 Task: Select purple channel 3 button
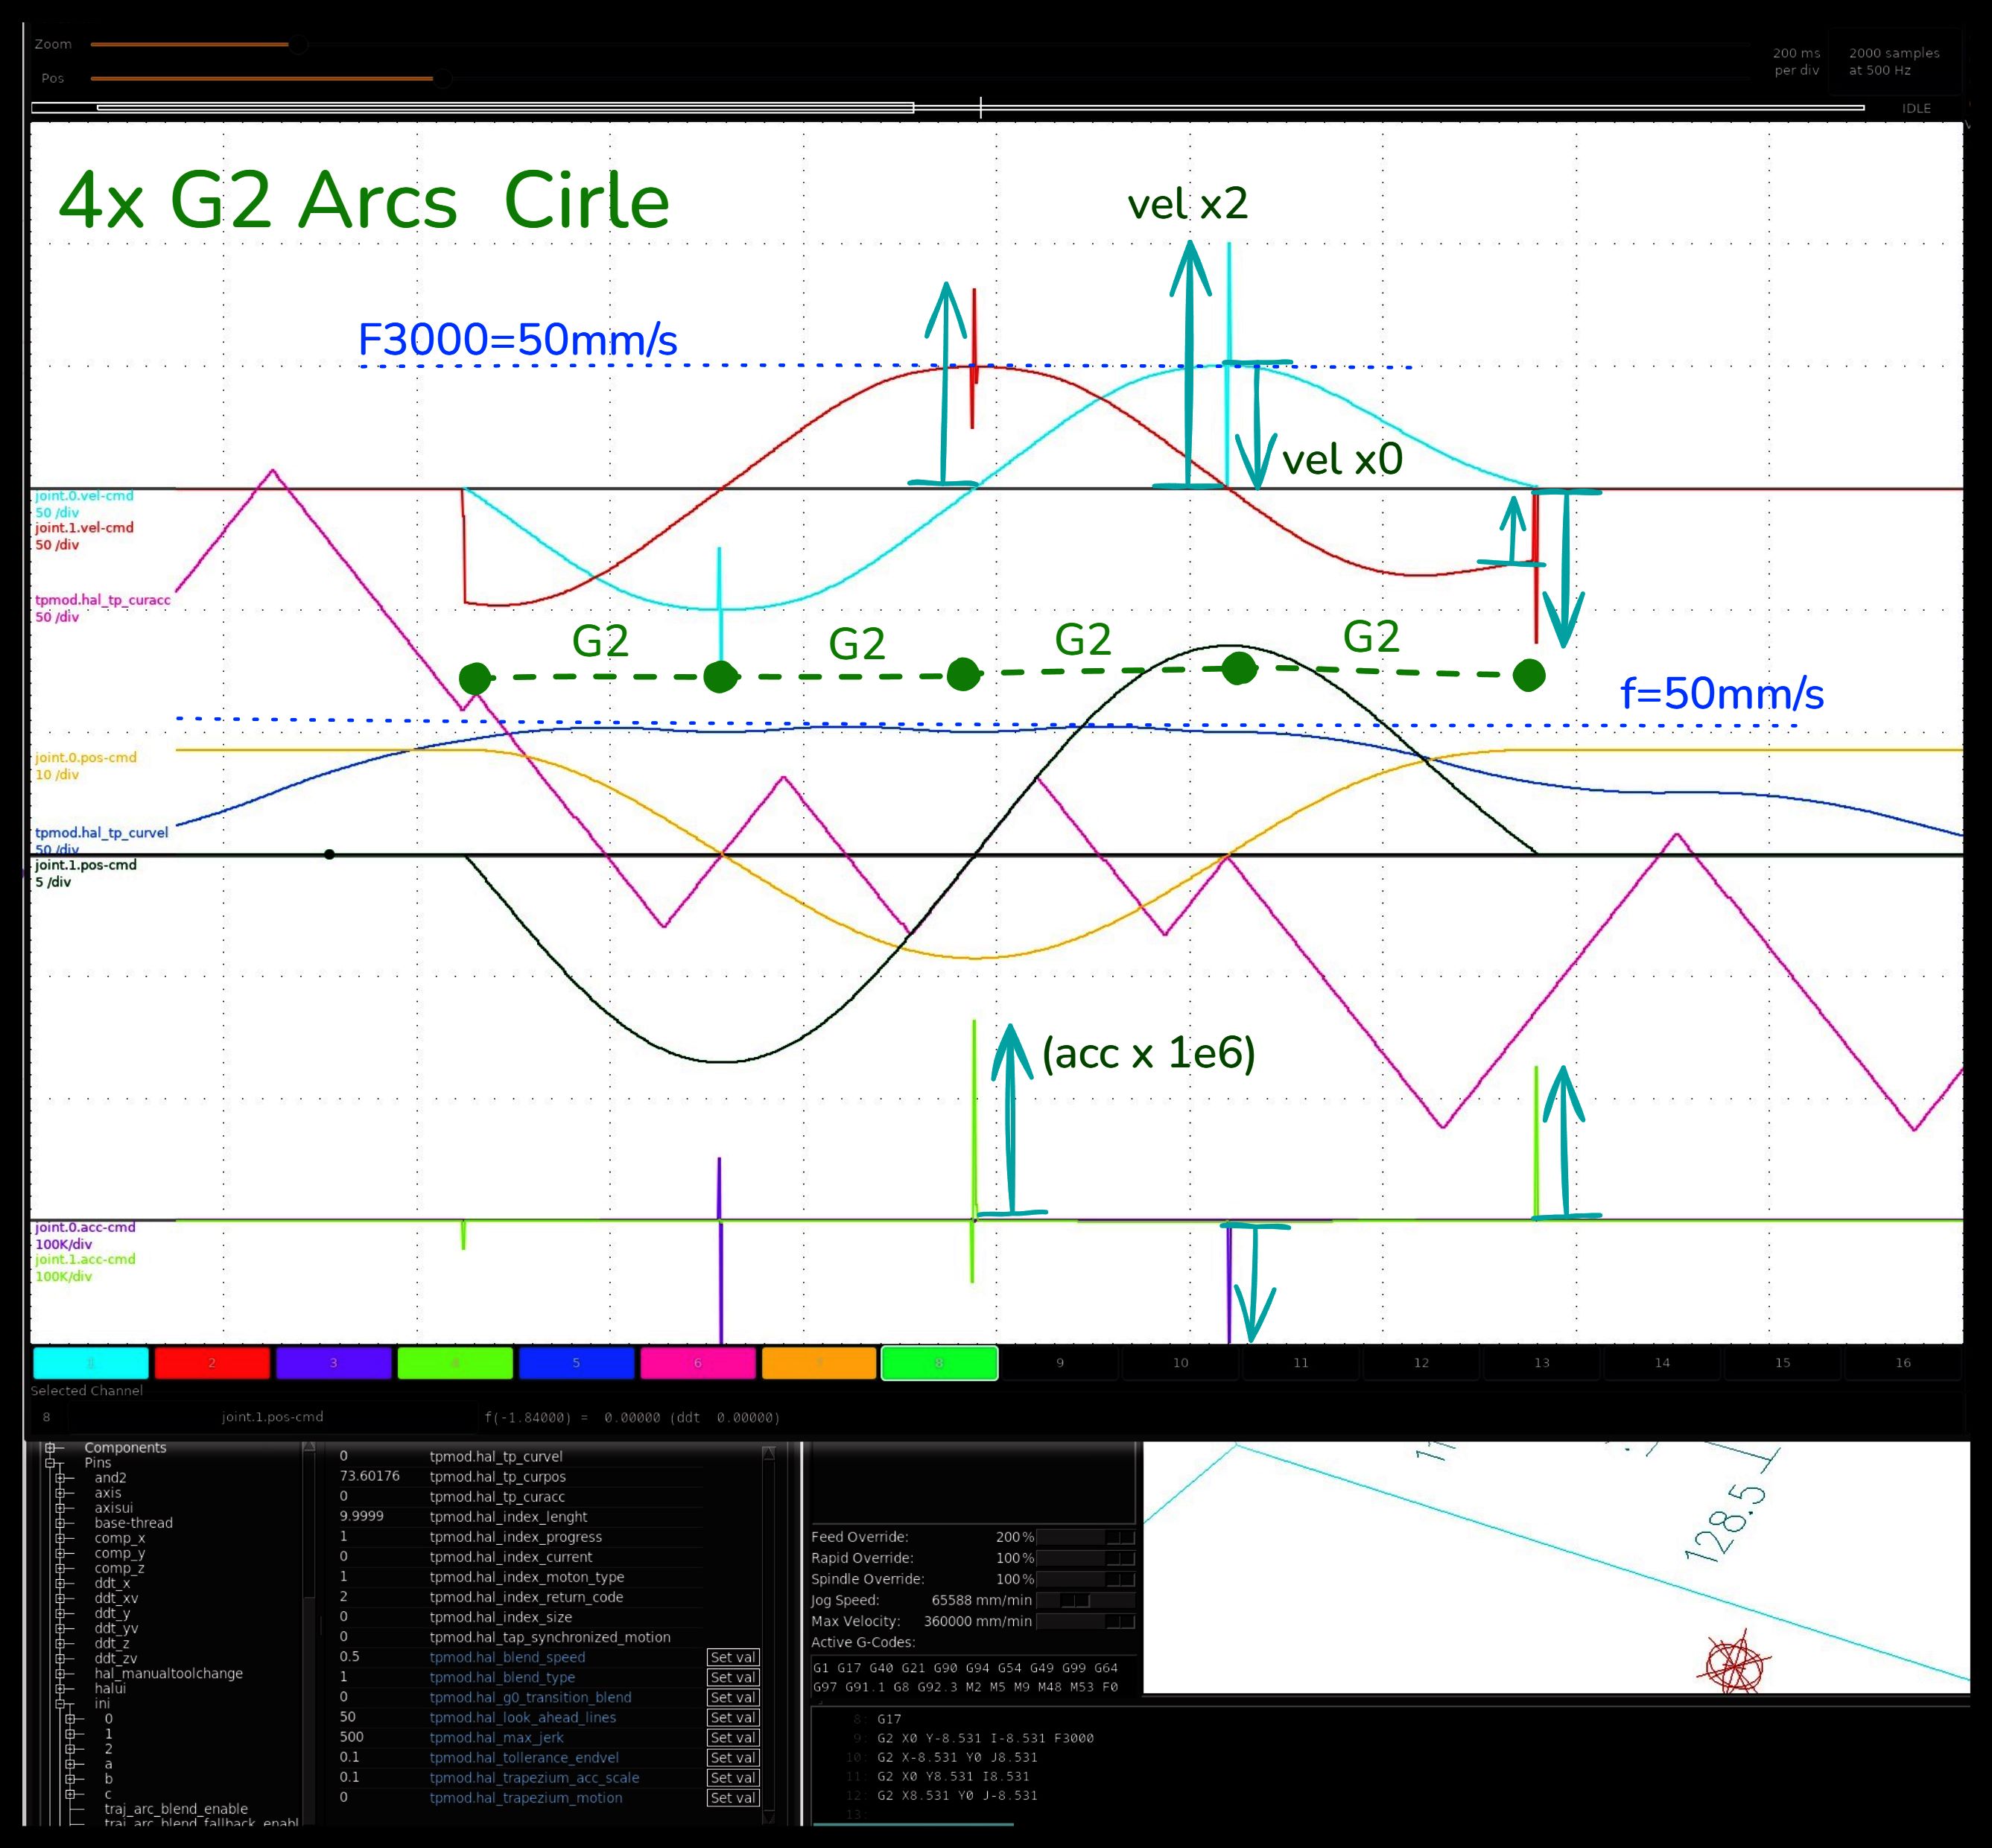tap(333, 1363)
